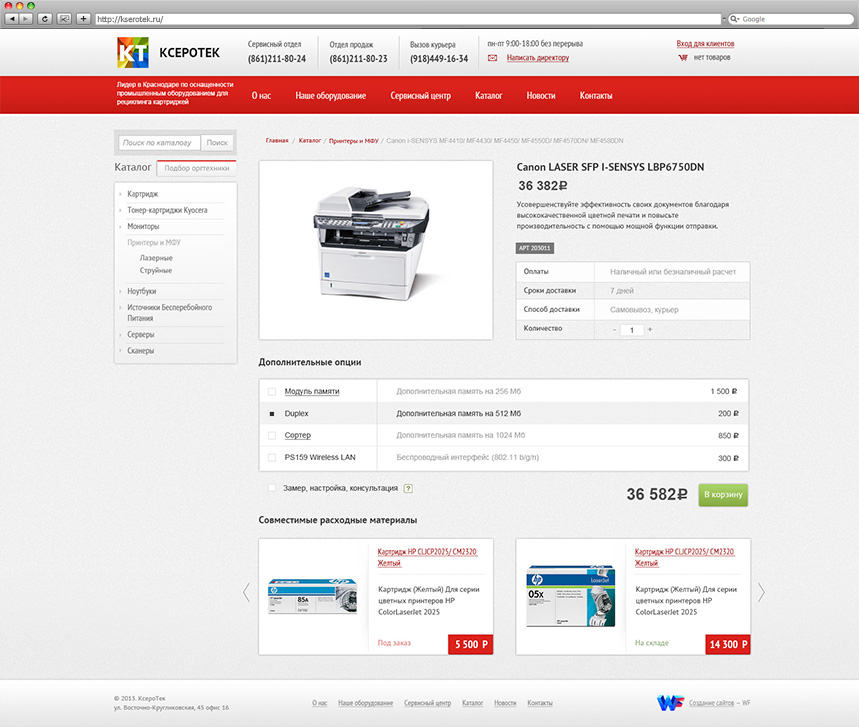Expand the Мониторы catalog category

(143, 226)
